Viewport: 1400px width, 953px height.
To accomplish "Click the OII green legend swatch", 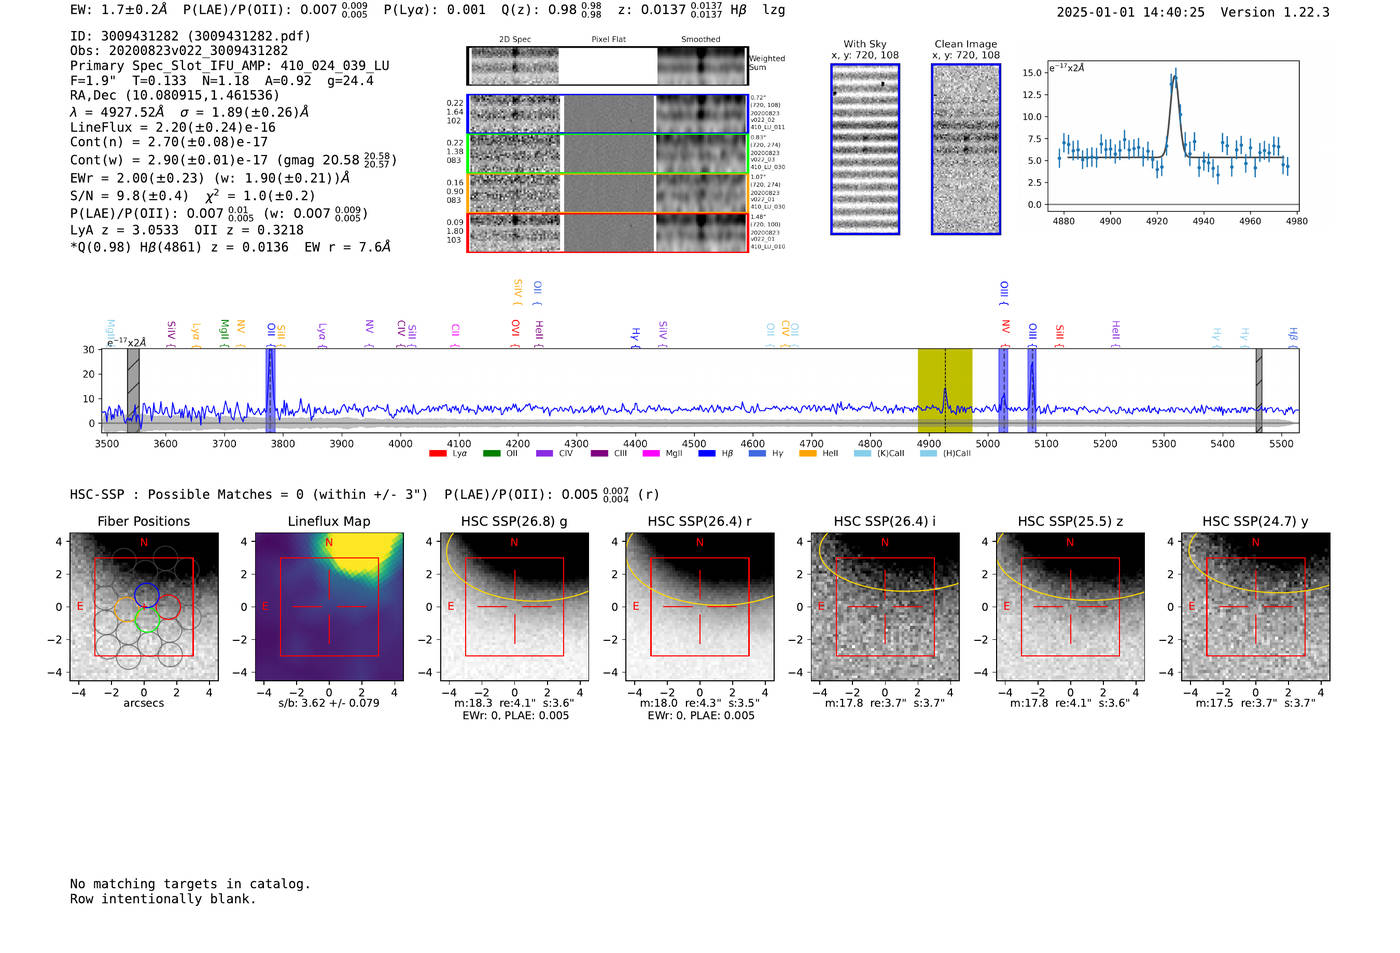I will [491, 453].
